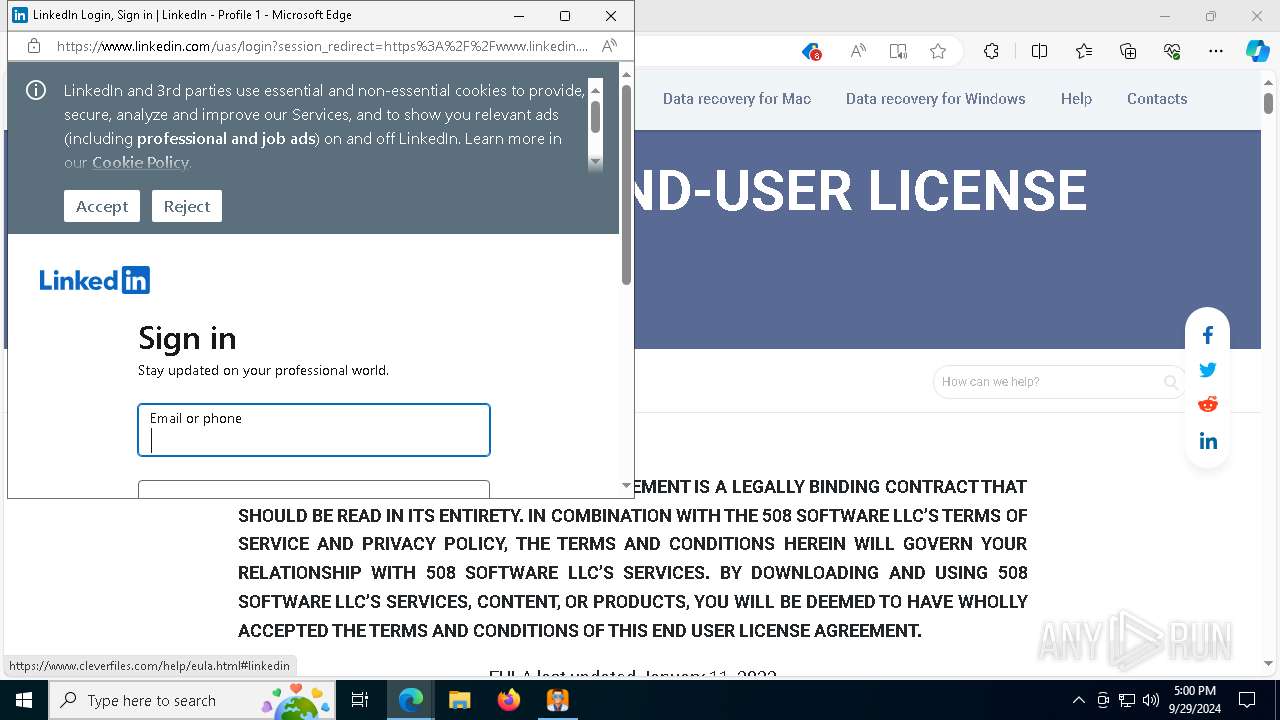Open Edge Settings and more menu
This screenshot has width=1280, height=720.
pos(1216,52)
